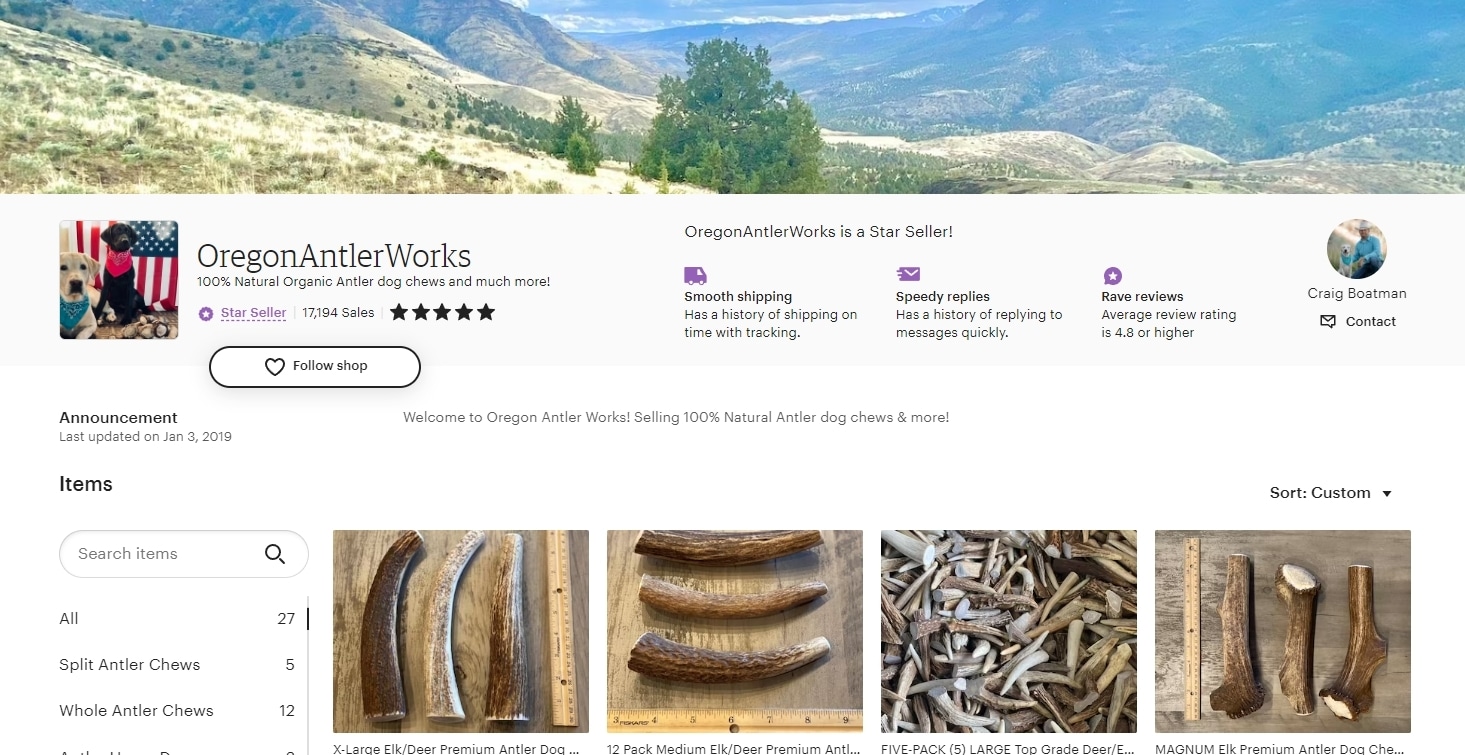Click the Speedy replies envelope icon

[x=908, y=274]
